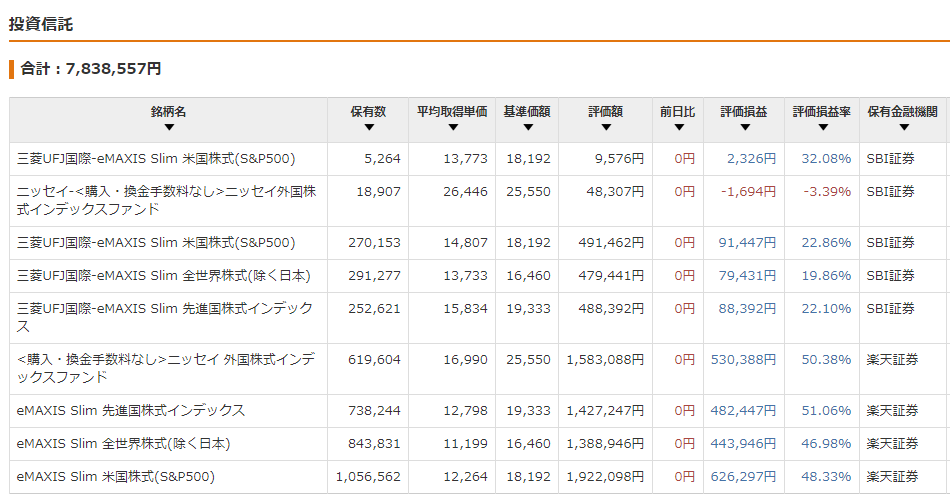Click return rate -3.39%
The width and height of the screenshot is (950, 503).
(x=827, y=192)
